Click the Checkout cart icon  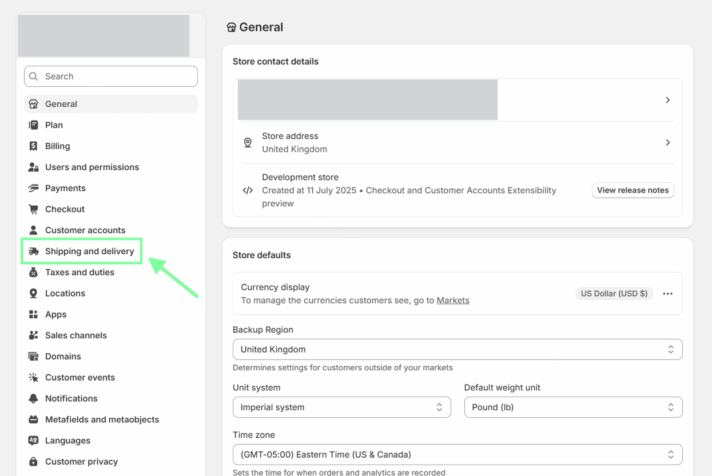tap(33, 209)
